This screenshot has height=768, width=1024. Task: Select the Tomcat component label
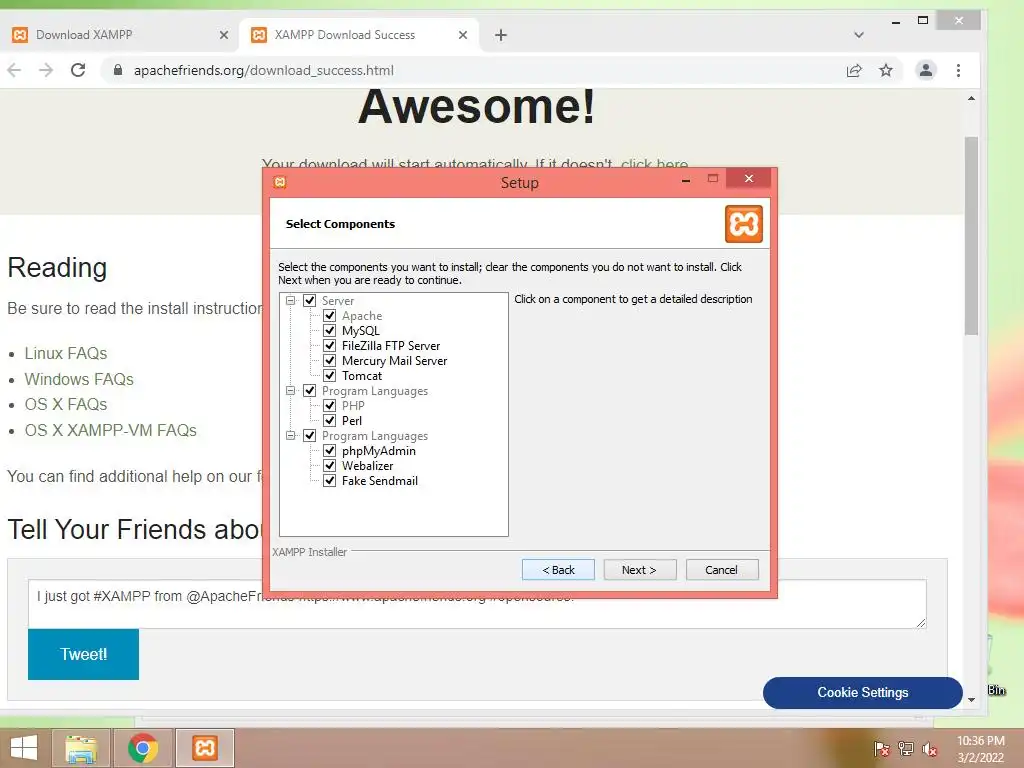pos(362,376)
